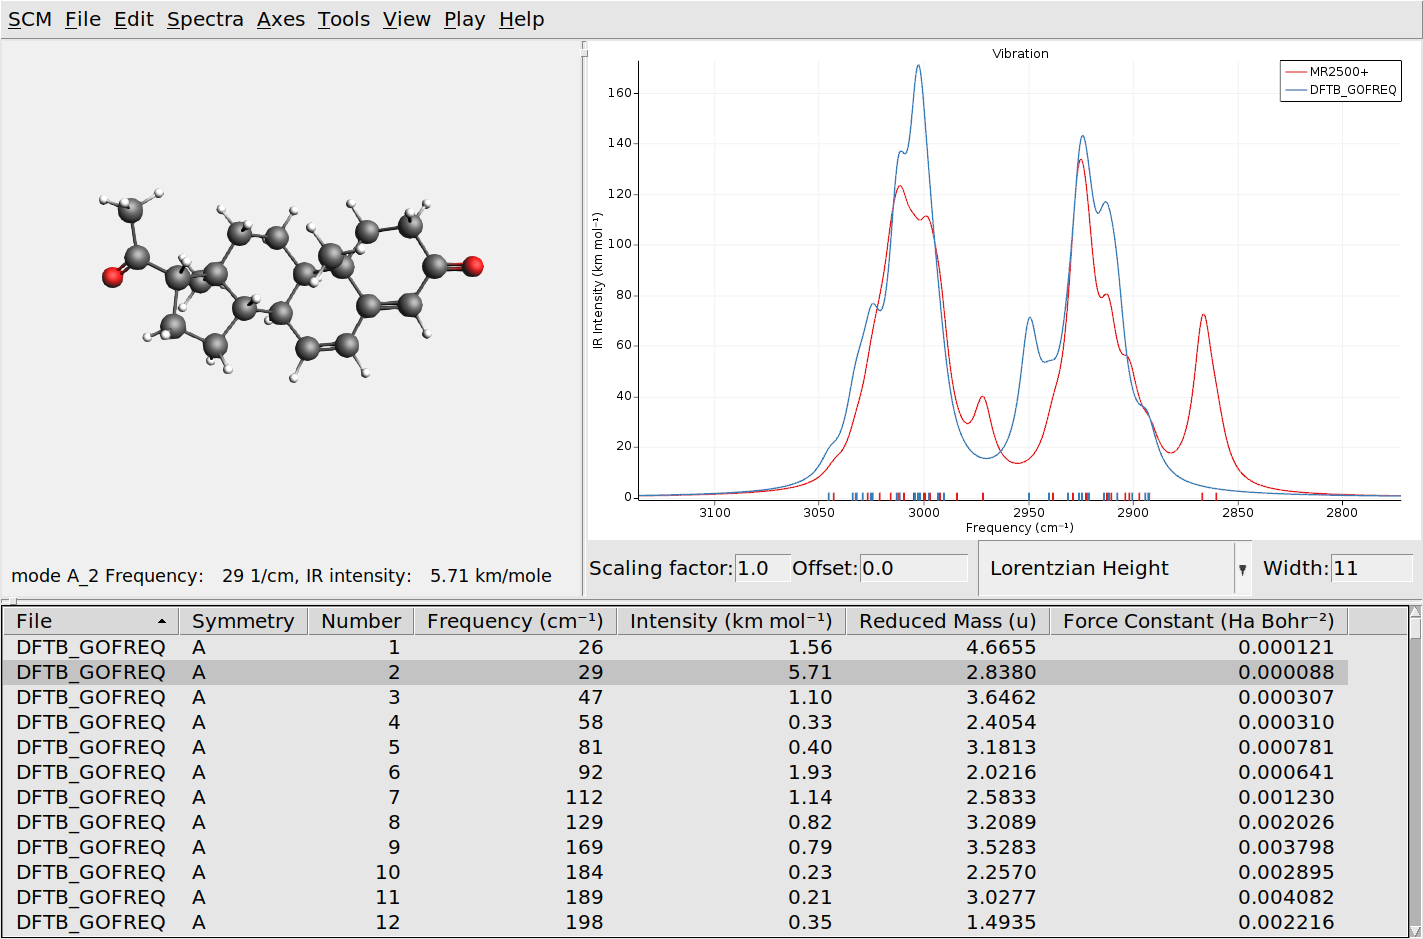This screenshot has width=1423, height=939.
Task: Open the Edit menu
Action: pyautogui.click(x=133, y=18)
